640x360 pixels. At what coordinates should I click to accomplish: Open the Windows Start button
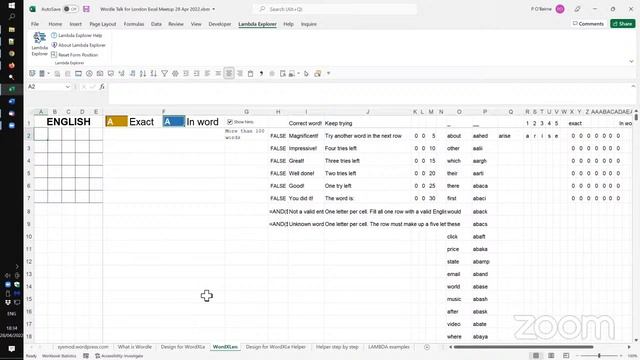coord(11,5)
